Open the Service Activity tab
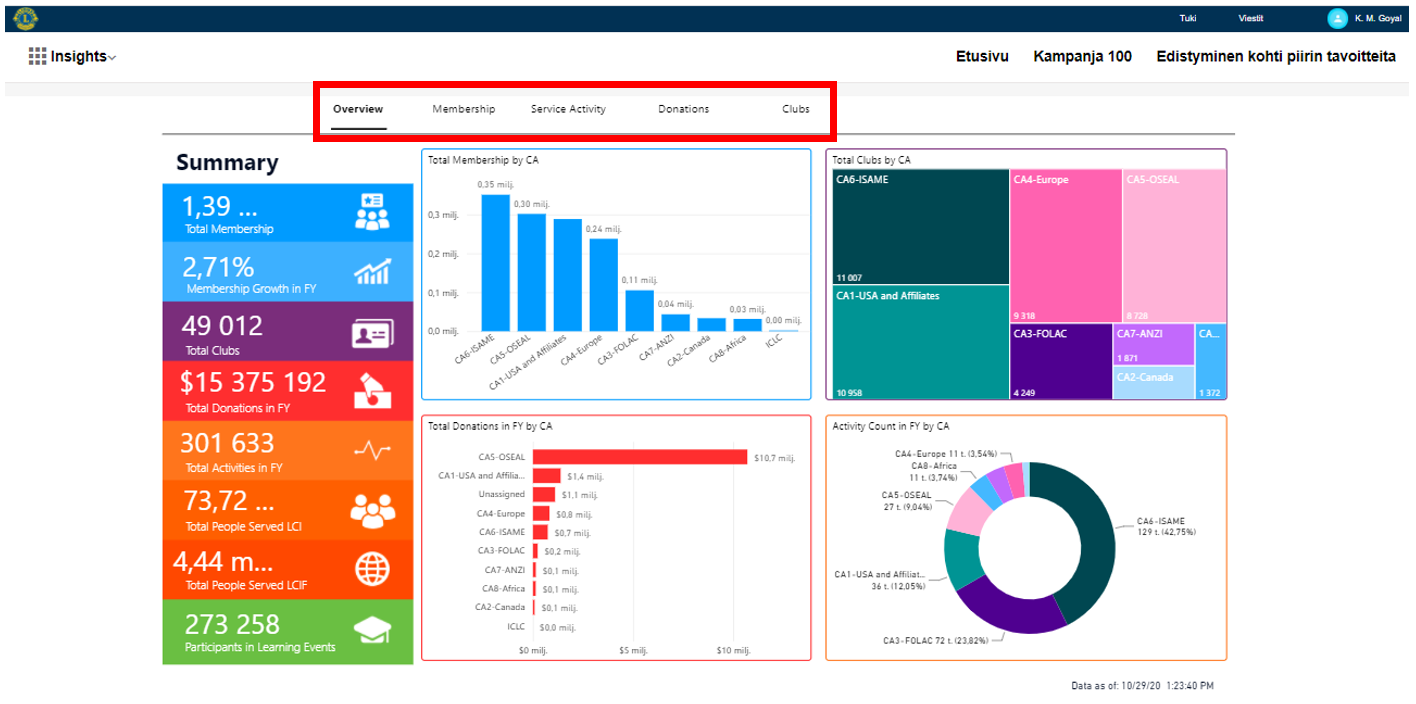Viewport: 1416px width, 704px height. pyautogui.click(x=568, y=109)
